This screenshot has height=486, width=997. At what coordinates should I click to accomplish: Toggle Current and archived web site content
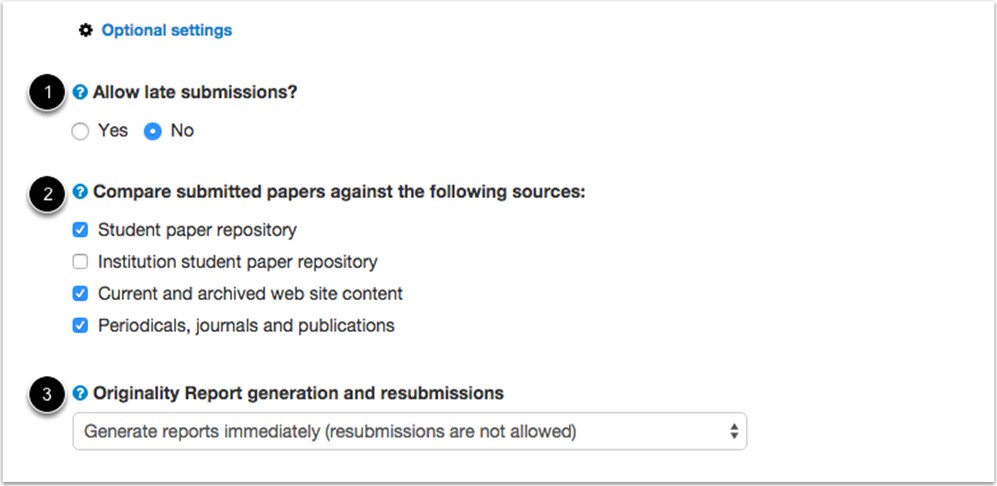[x=80, y=293]
